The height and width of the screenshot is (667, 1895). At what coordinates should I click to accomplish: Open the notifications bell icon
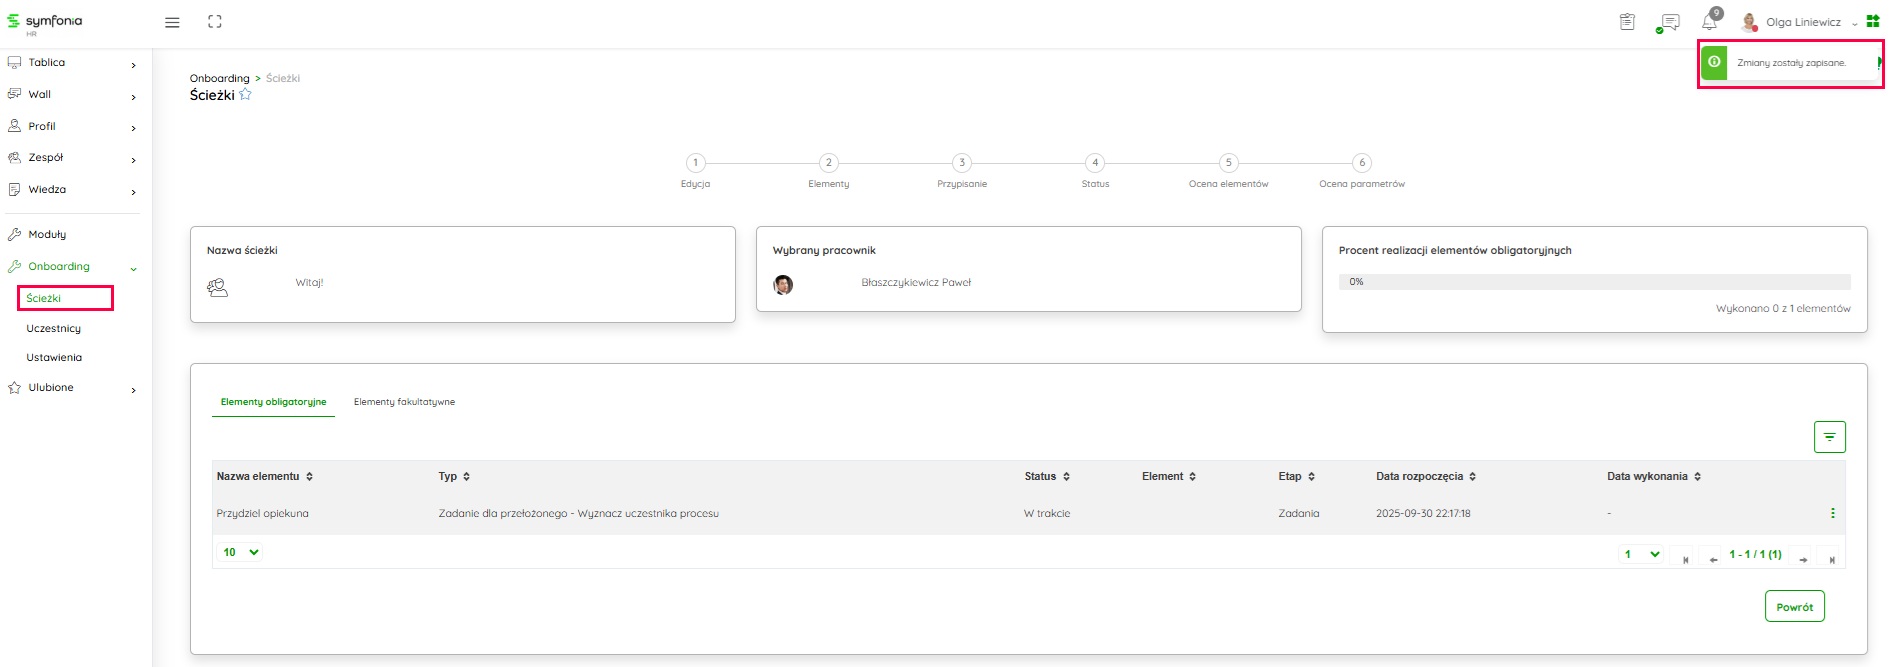coord(1710,22)
